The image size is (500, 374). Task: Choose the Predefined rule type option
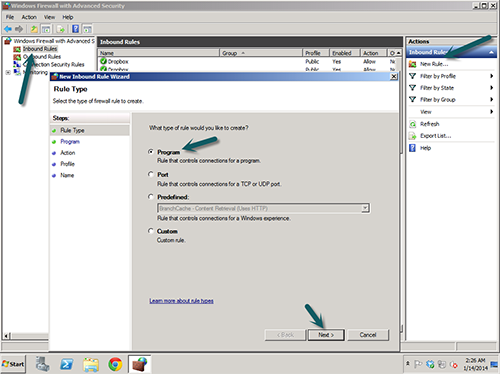click(x=151, y=197)
